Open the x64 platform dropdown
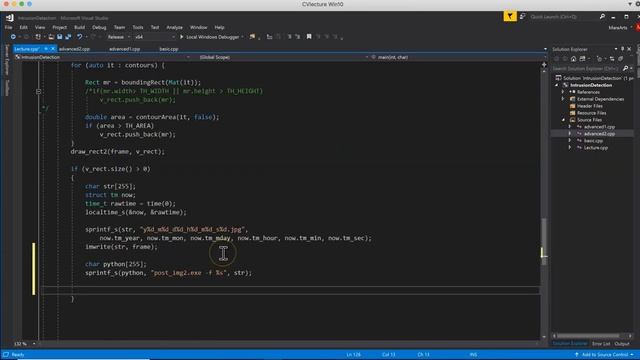 pyautogui.click(x=154, y=37)
